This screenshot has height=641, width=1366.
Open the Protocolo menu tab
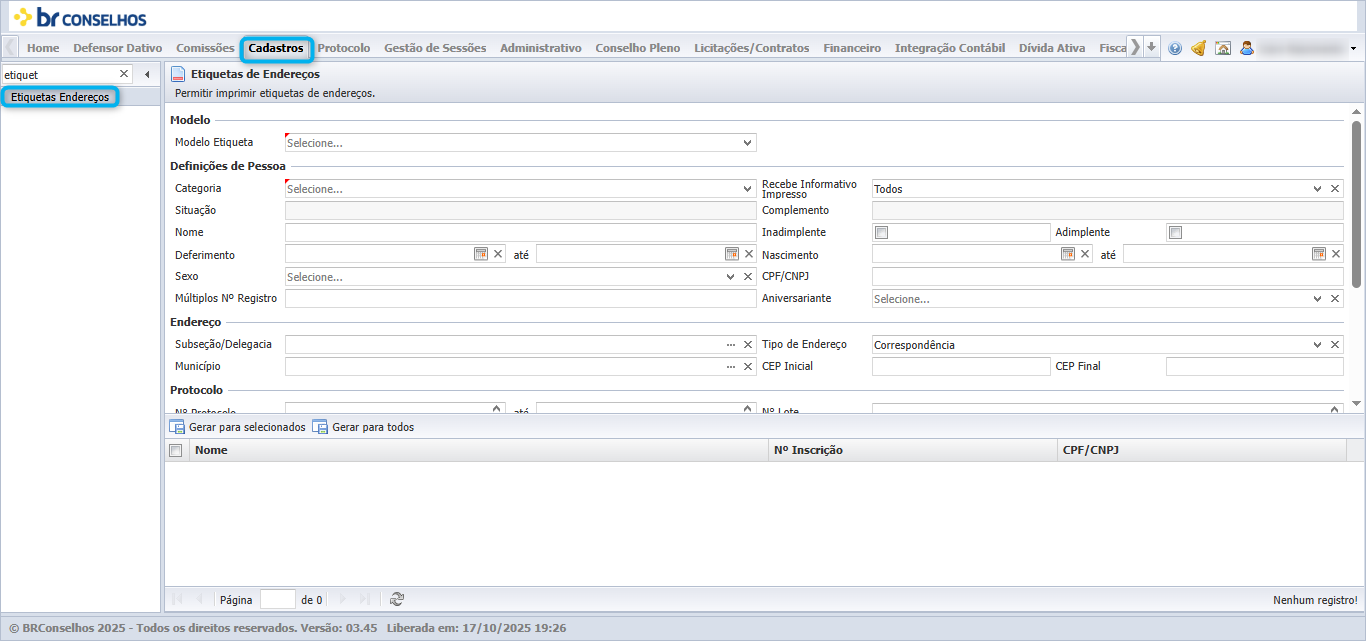click(344, 48)
